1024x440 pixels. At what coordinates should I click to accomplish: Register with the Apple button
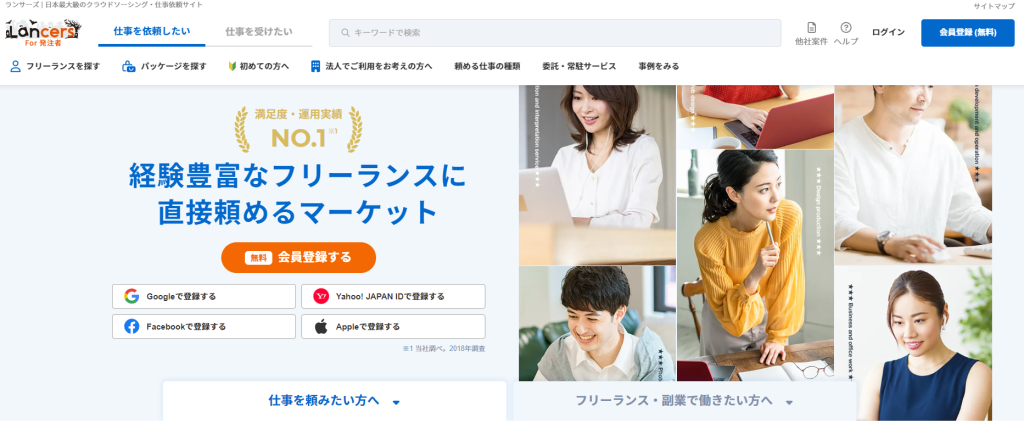(393, 326)
